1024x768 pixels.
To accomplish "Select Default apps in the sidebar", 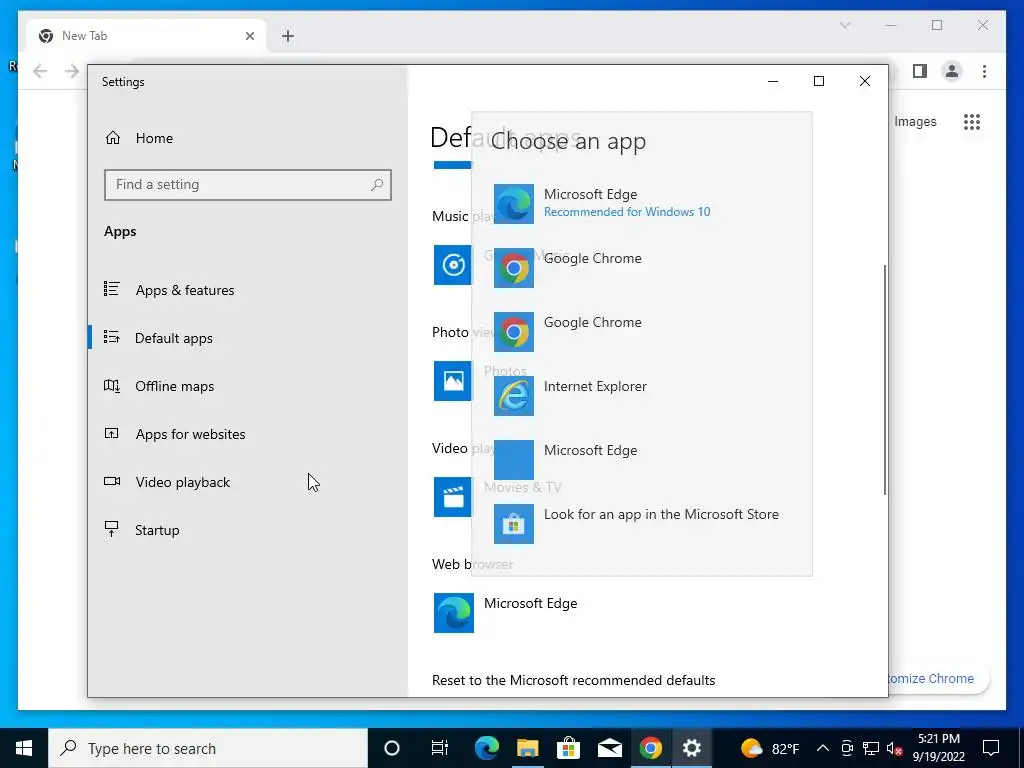I will tap(248, 338).
